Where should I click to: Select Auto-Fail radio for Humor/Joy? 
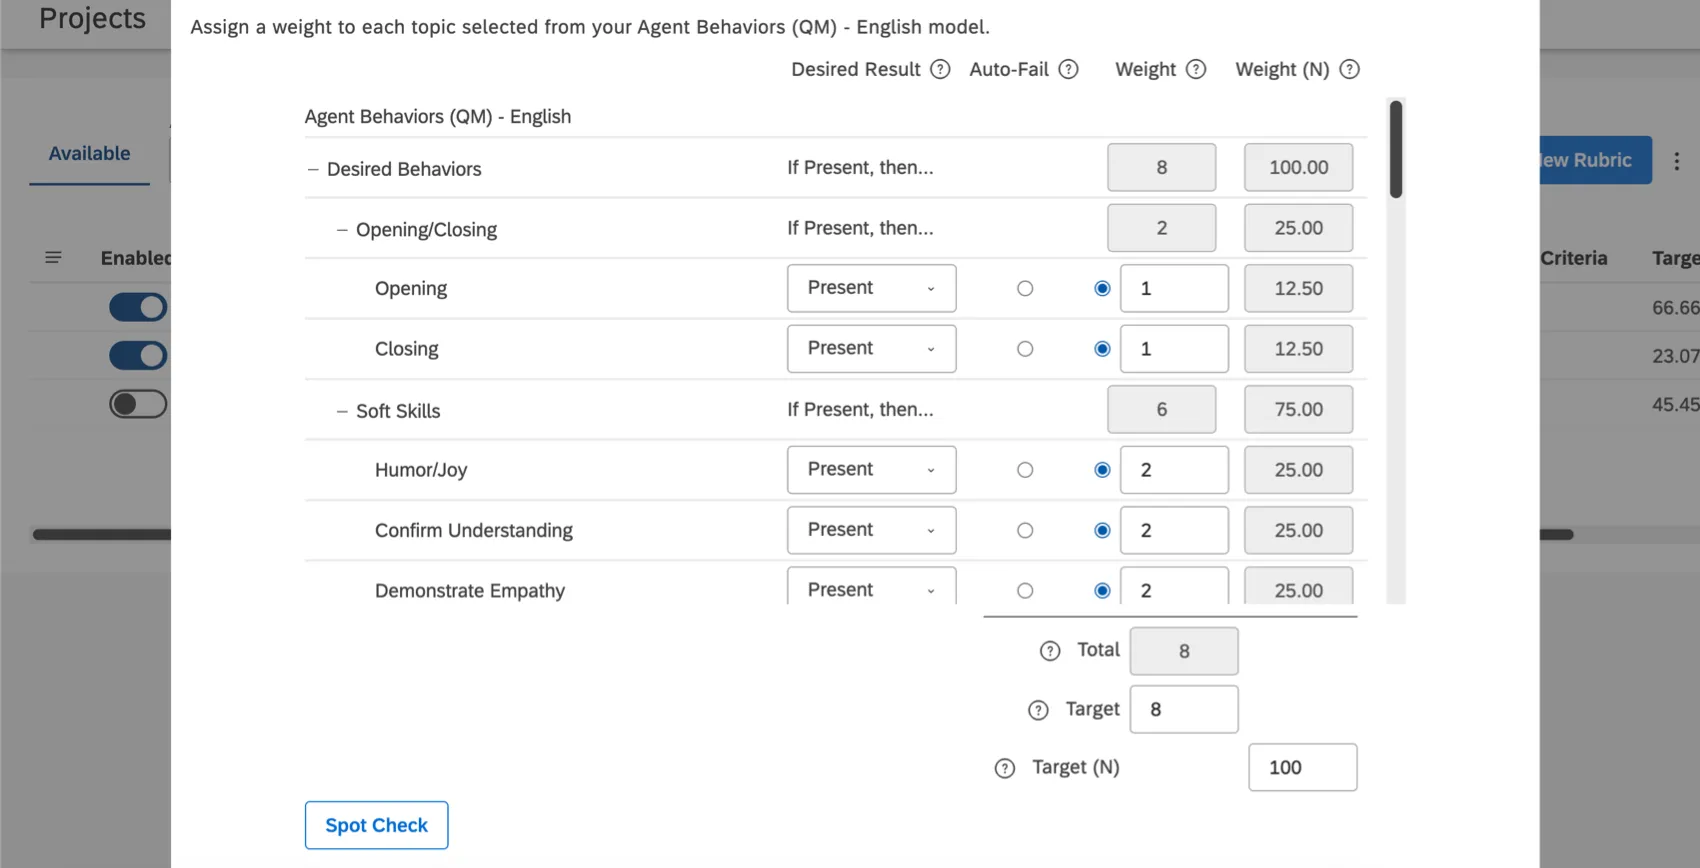(x=1025, y=470)
